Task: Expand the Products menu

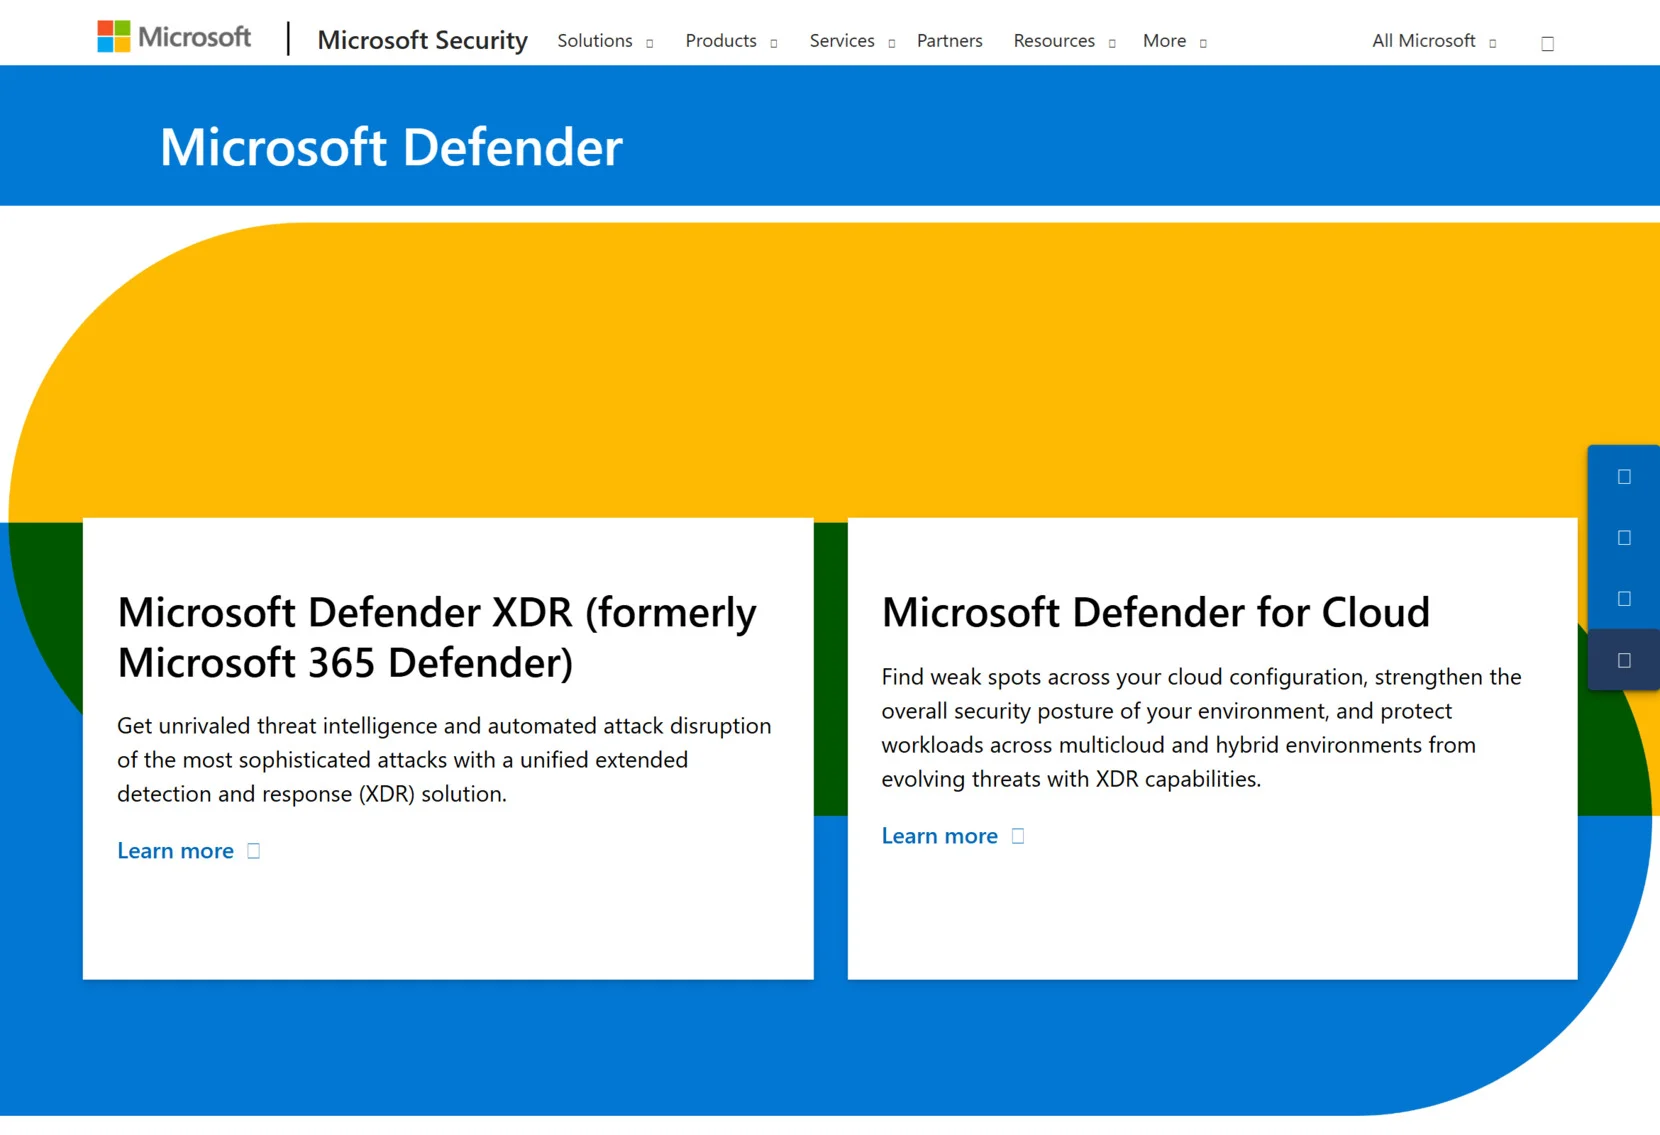Action: [731, 41]
